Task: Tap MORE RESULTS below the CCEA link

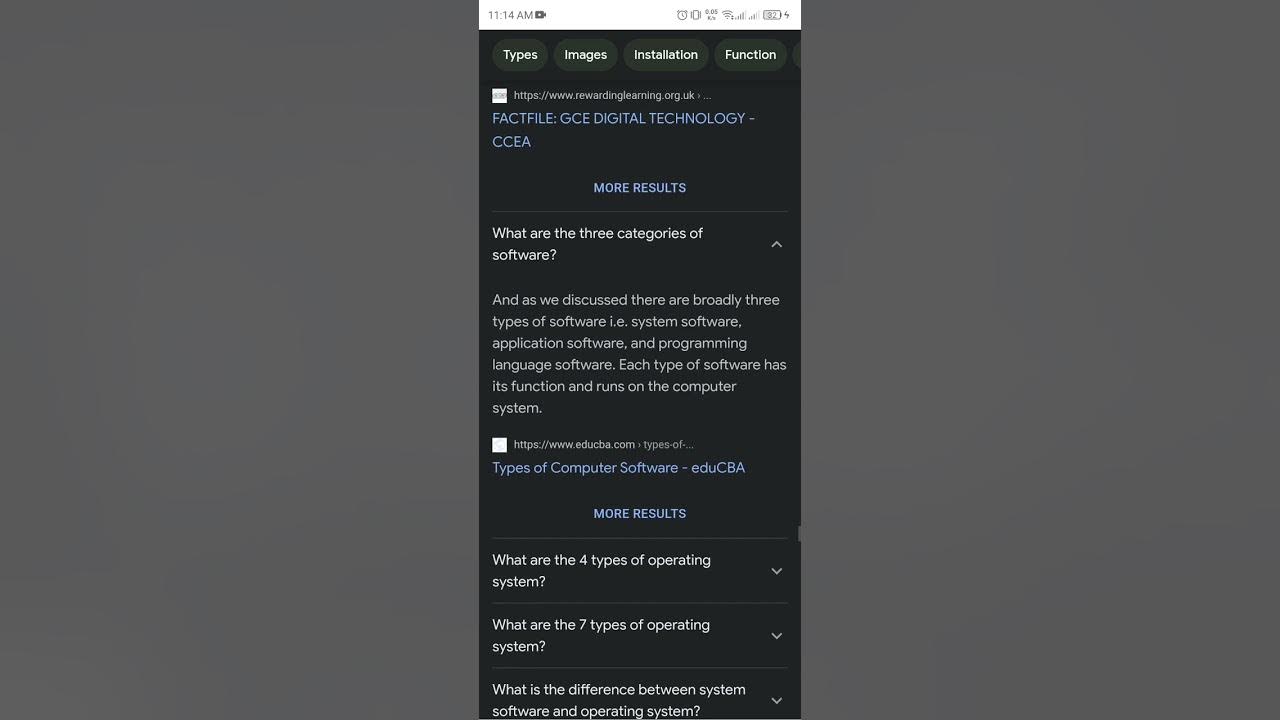Action: click(x=640, y=188)
